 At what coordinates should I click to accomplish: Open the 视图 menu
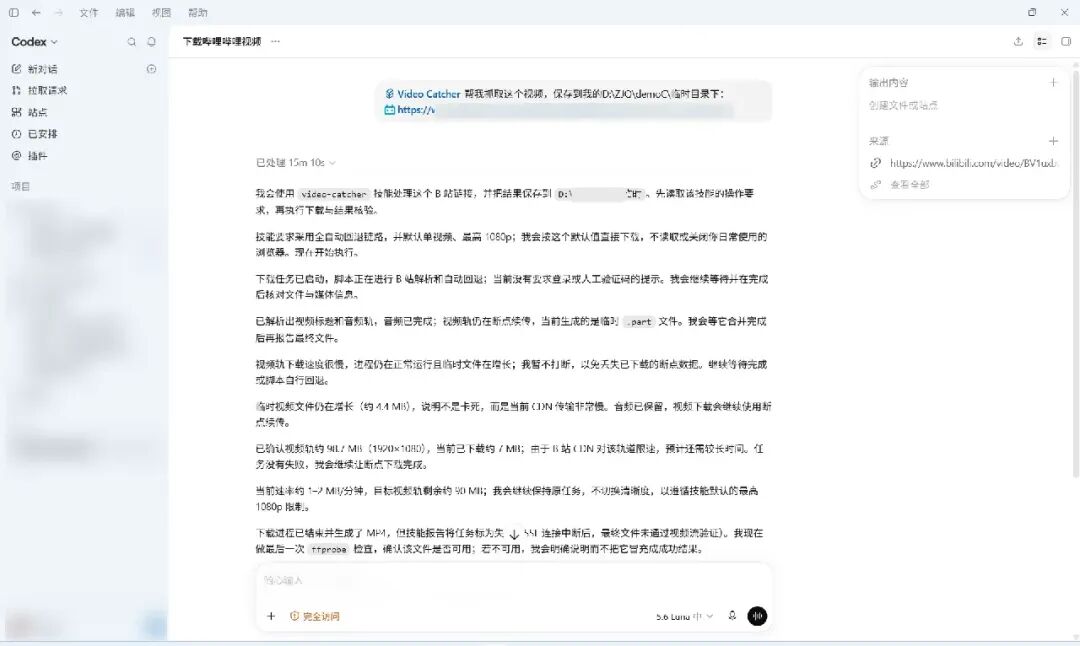[161, 12]
